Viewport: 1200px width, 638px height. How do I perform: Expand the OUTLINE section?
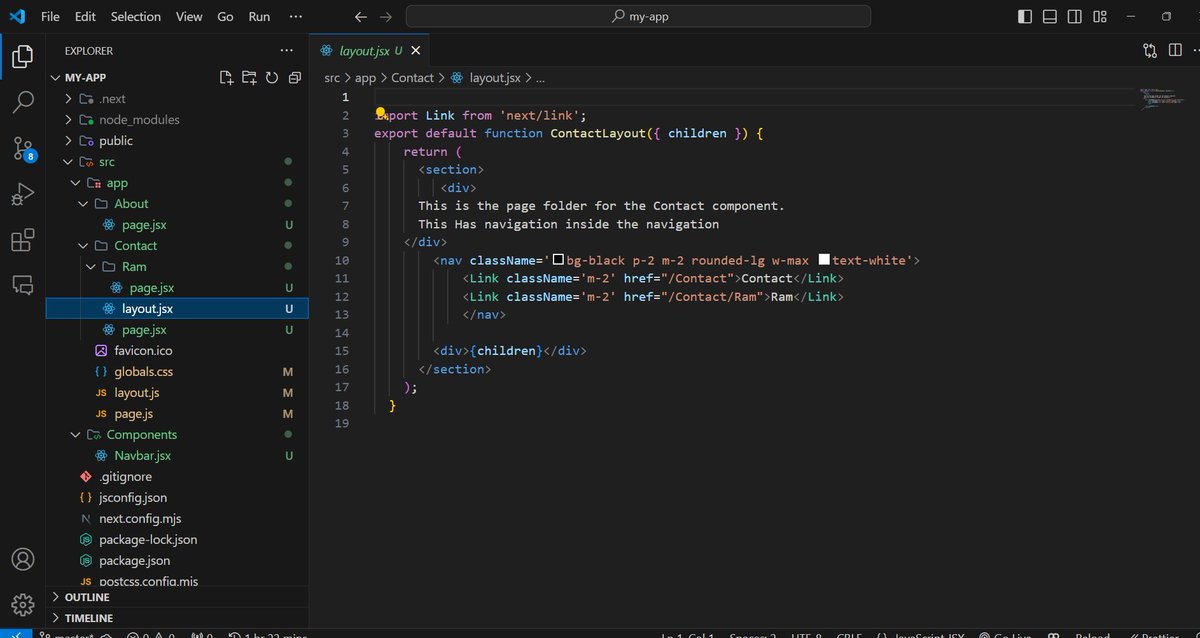click(x=177, y=597)
